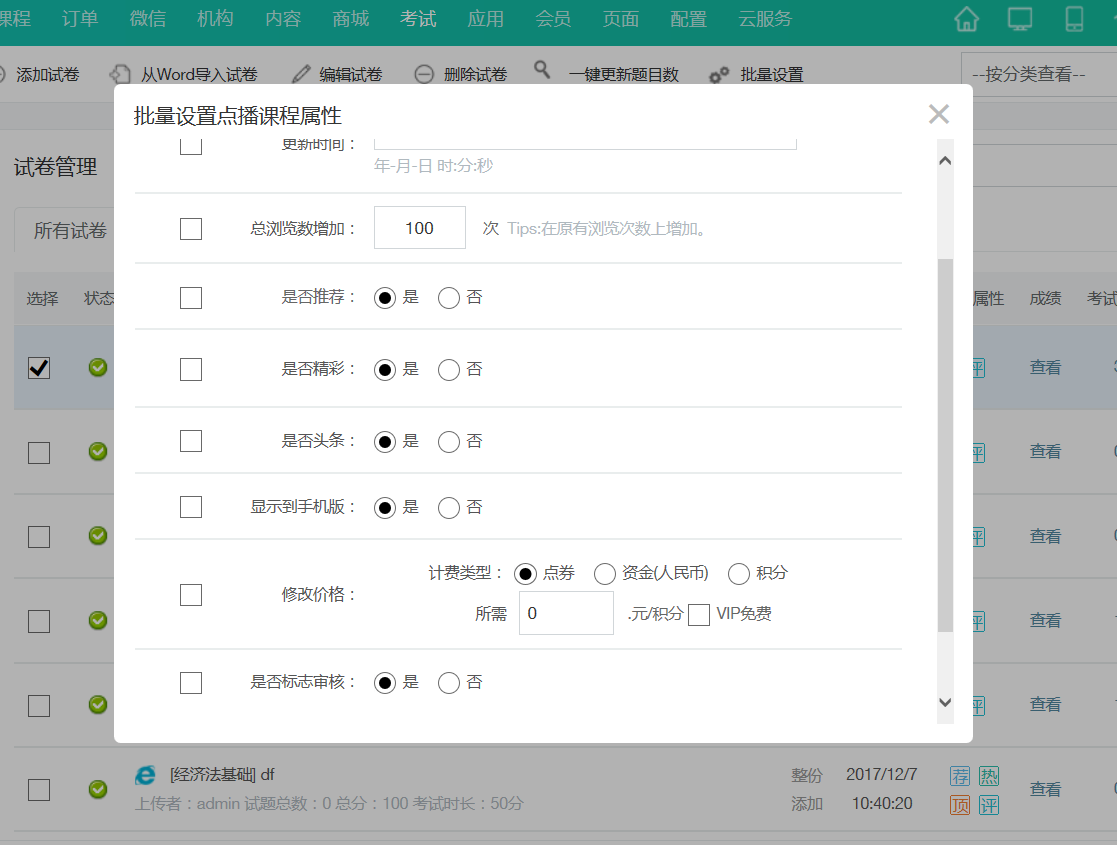Enable the 显示到手机版 checkbox
1117x845 pixels.
tap(191, 507)
